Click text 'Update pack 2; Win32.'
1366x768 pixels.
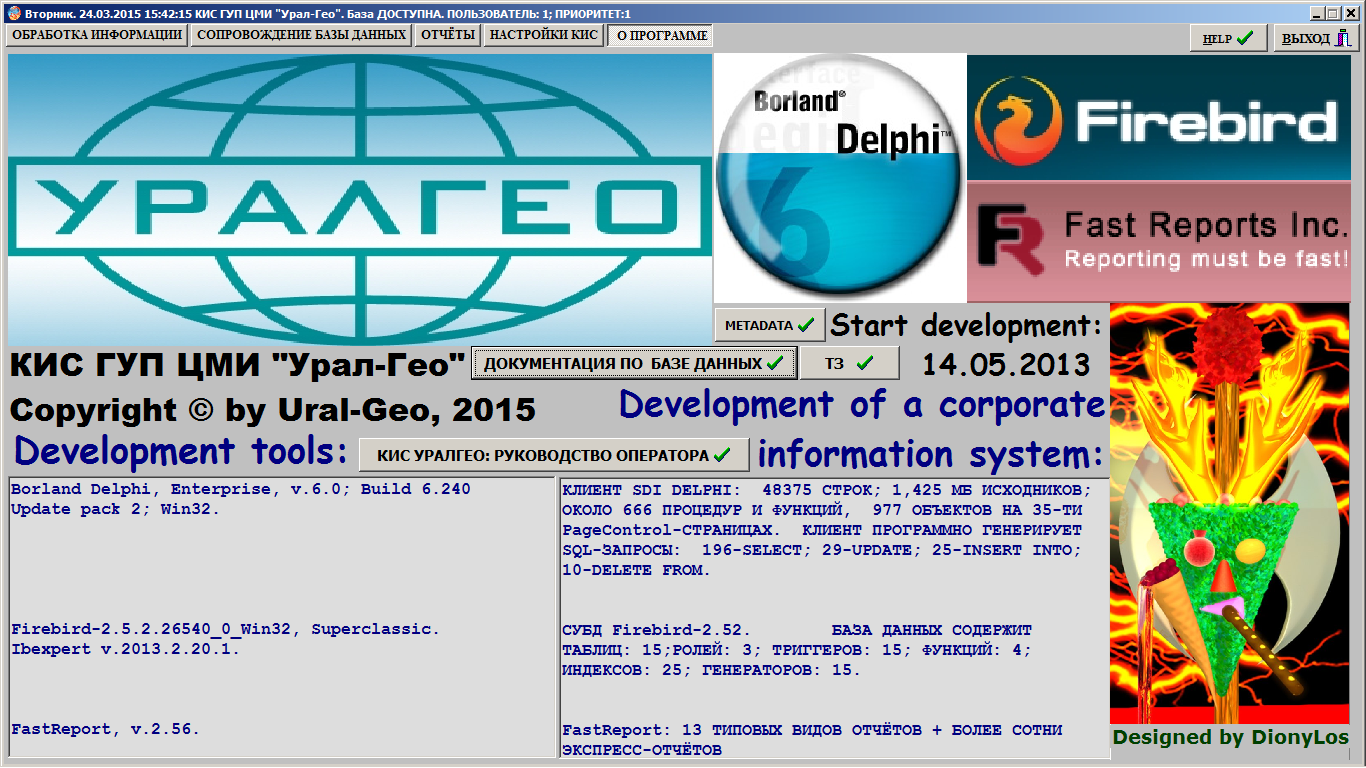click(116, 509)
